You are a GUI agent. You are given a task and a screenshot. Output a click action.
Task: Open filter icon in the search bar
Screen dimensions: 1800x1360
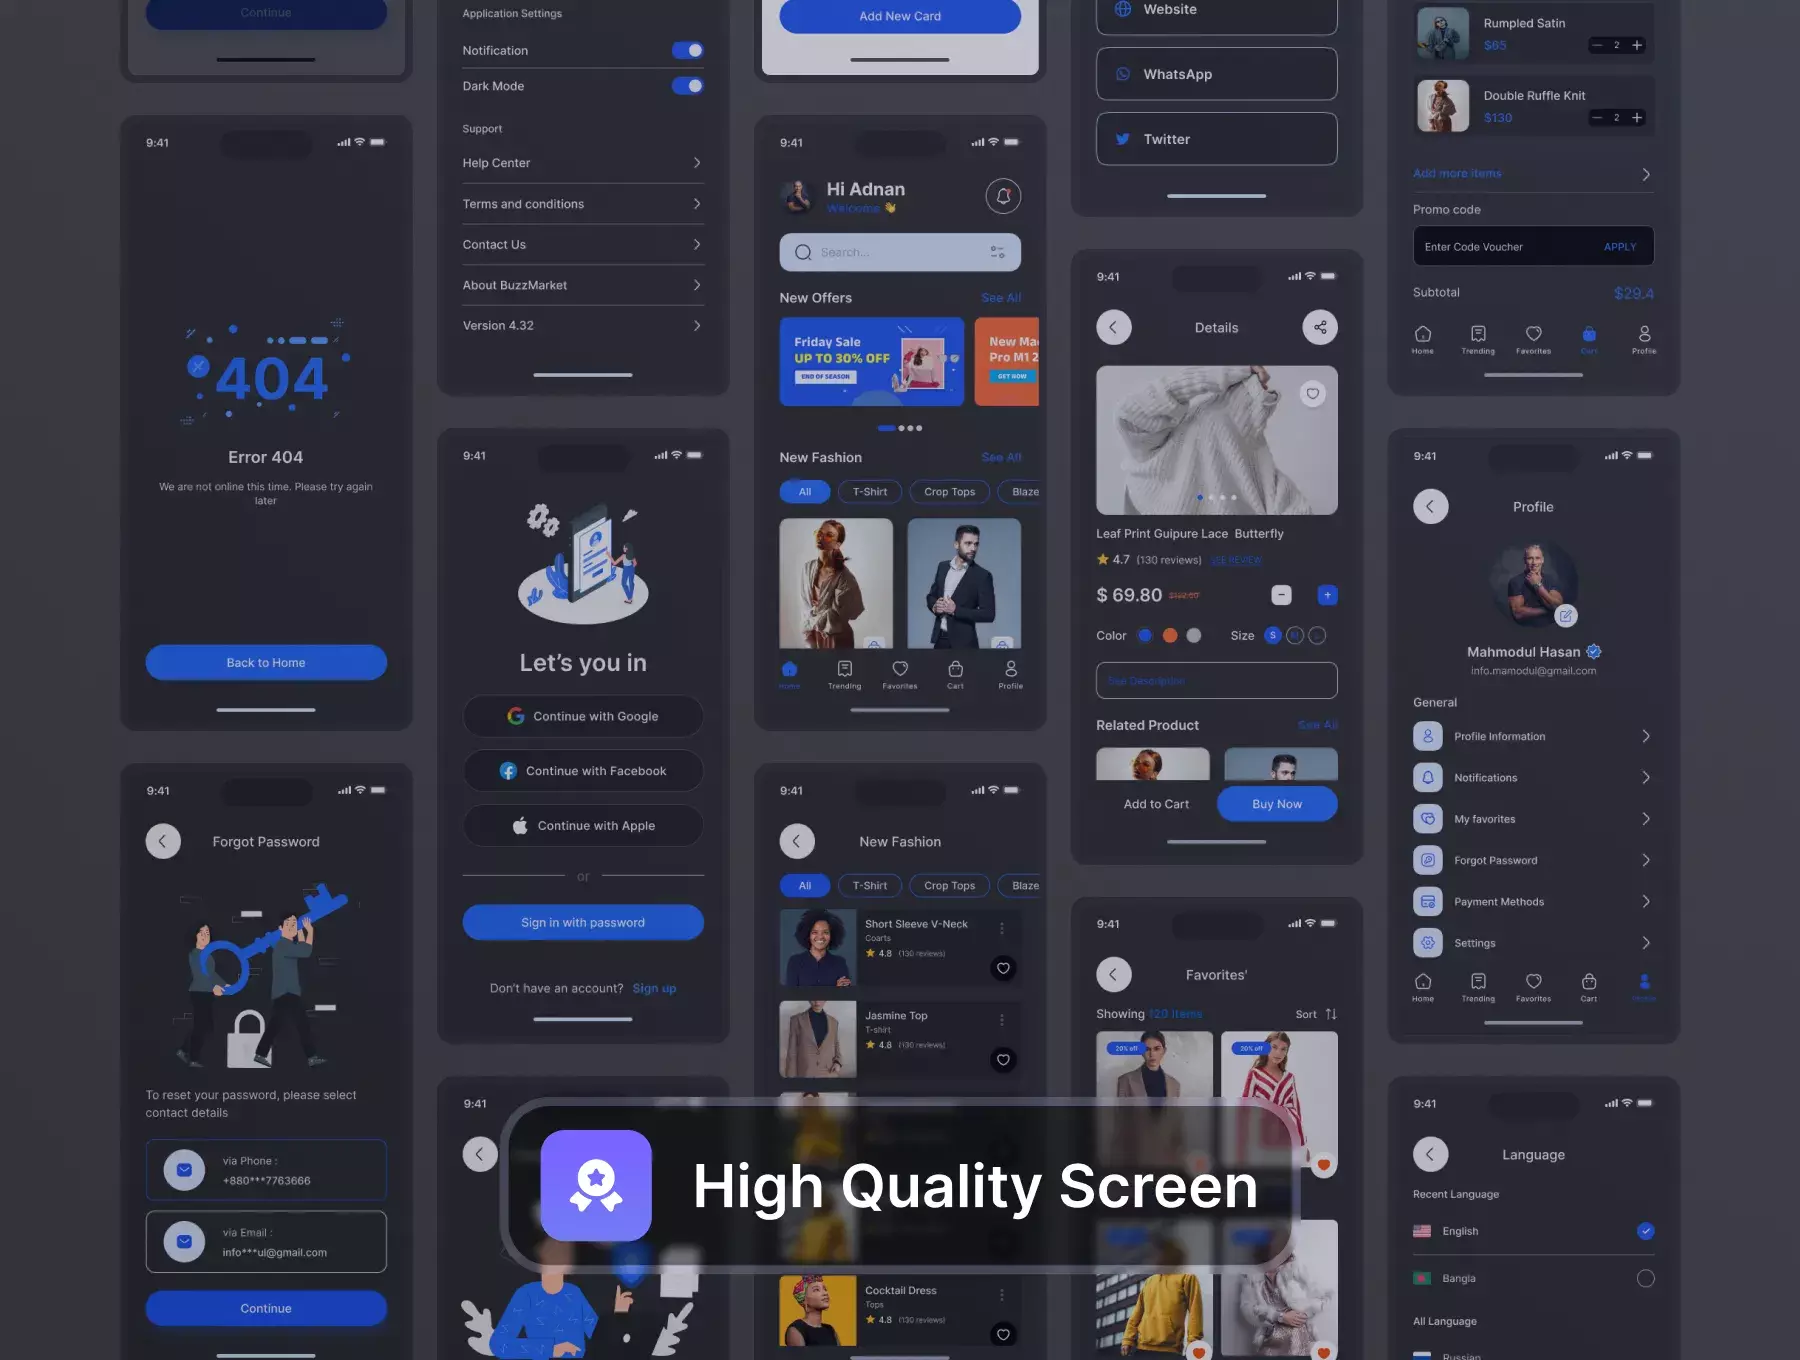(x=997, y=252)
